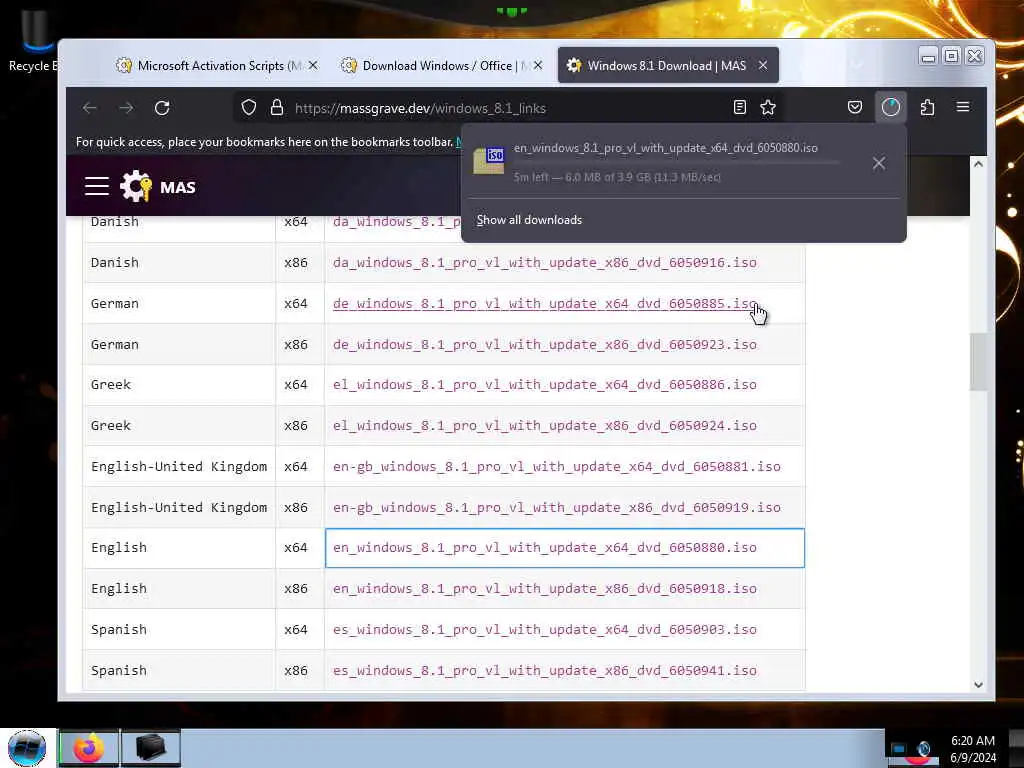Screen dimensions: 1024x768
Task: Click the manage bookmarks link in toolbar
Action: [x=458, y=142]
